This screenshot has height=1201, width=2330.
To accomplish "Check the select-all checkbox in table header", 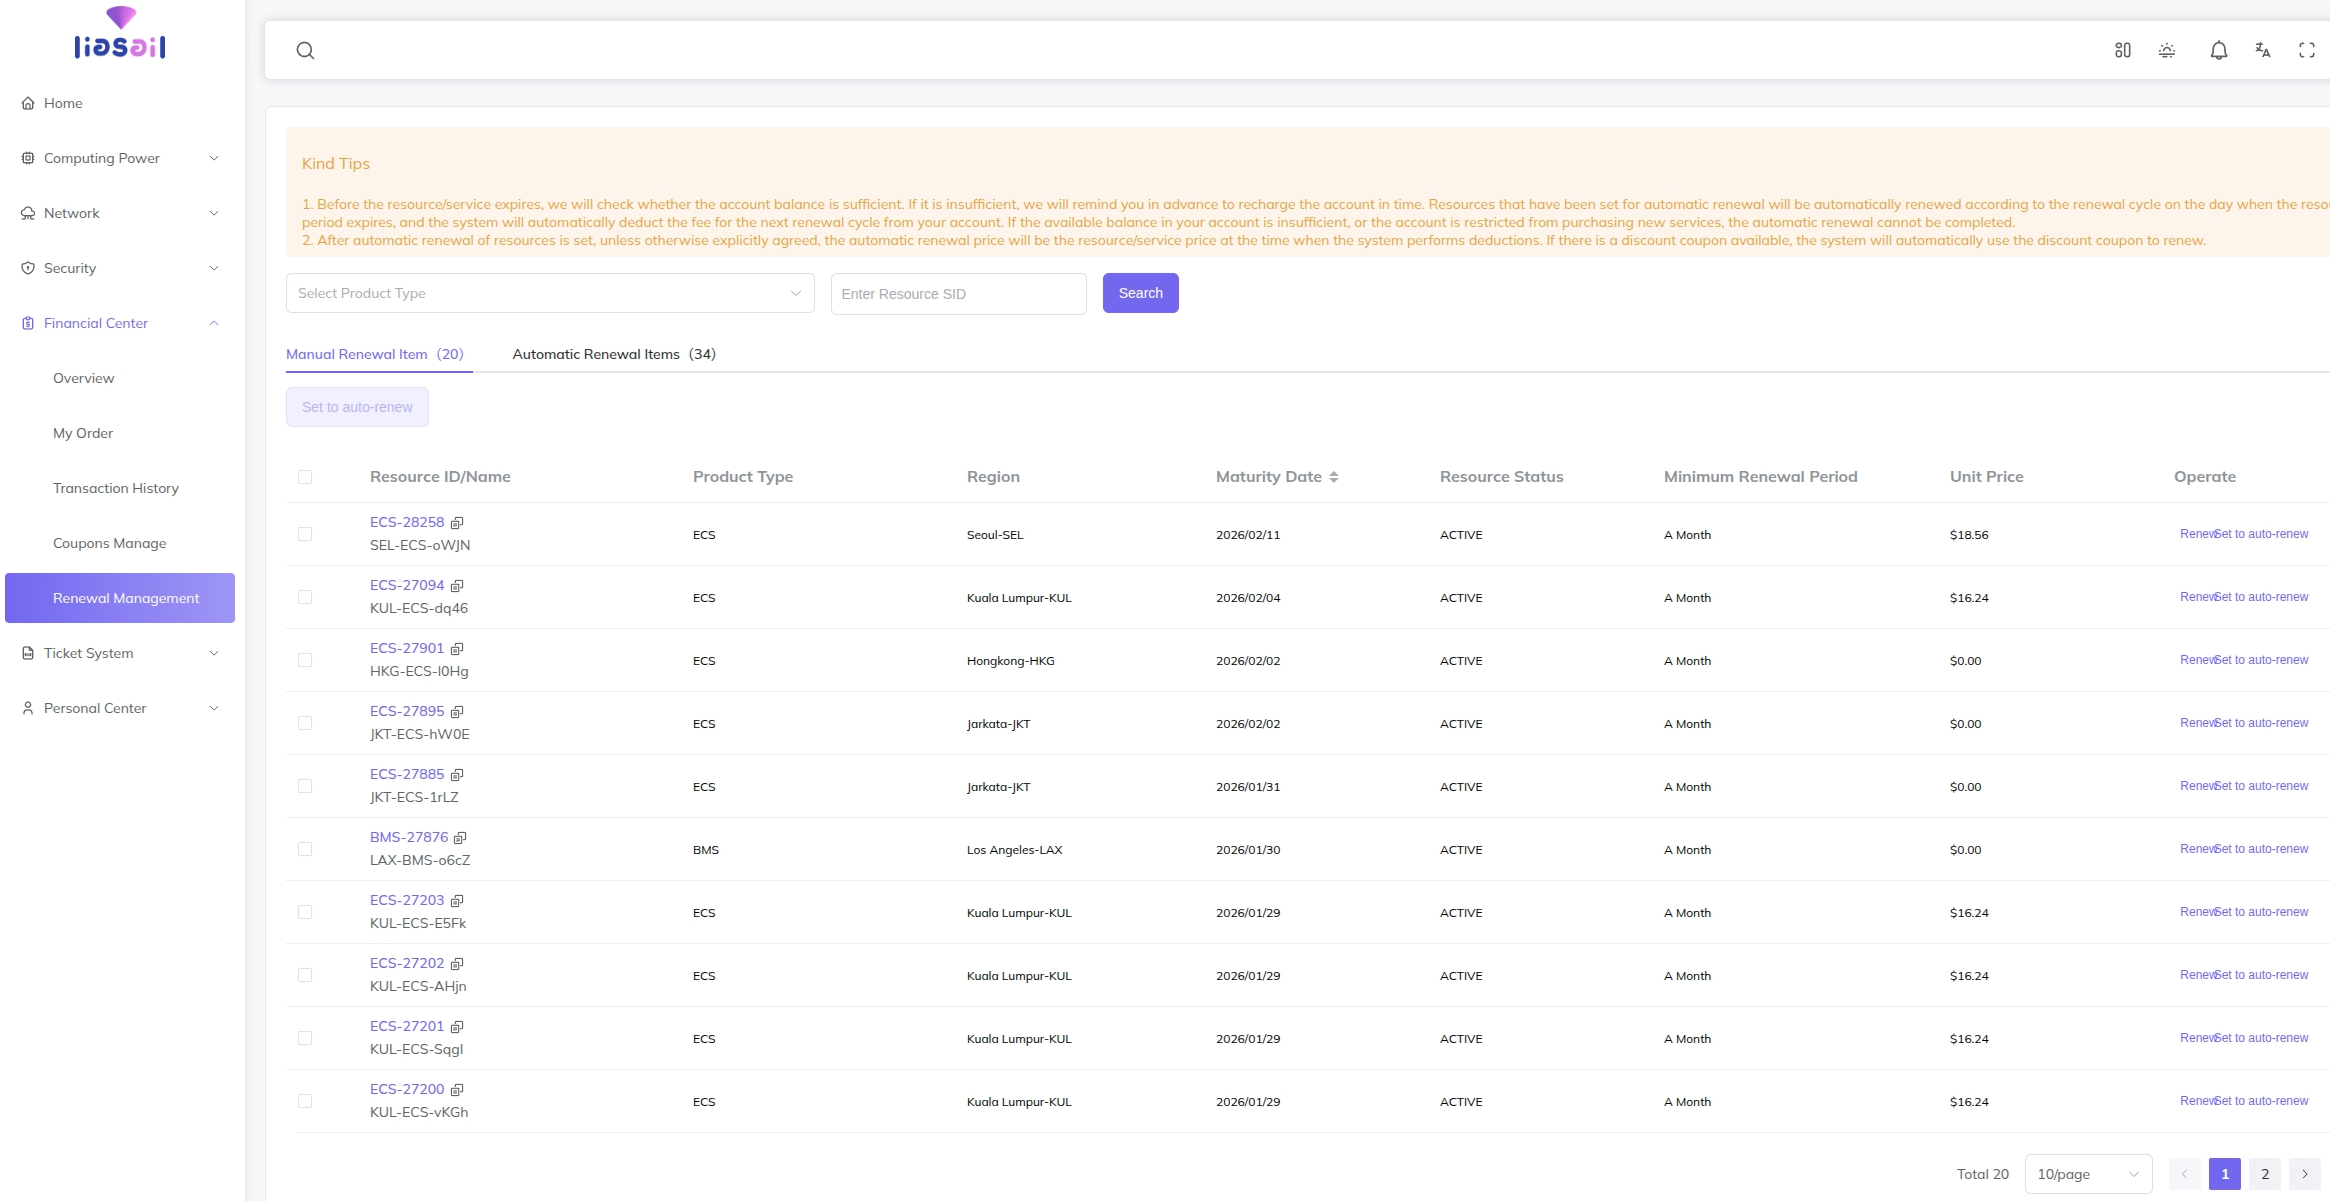I will 305,477.
